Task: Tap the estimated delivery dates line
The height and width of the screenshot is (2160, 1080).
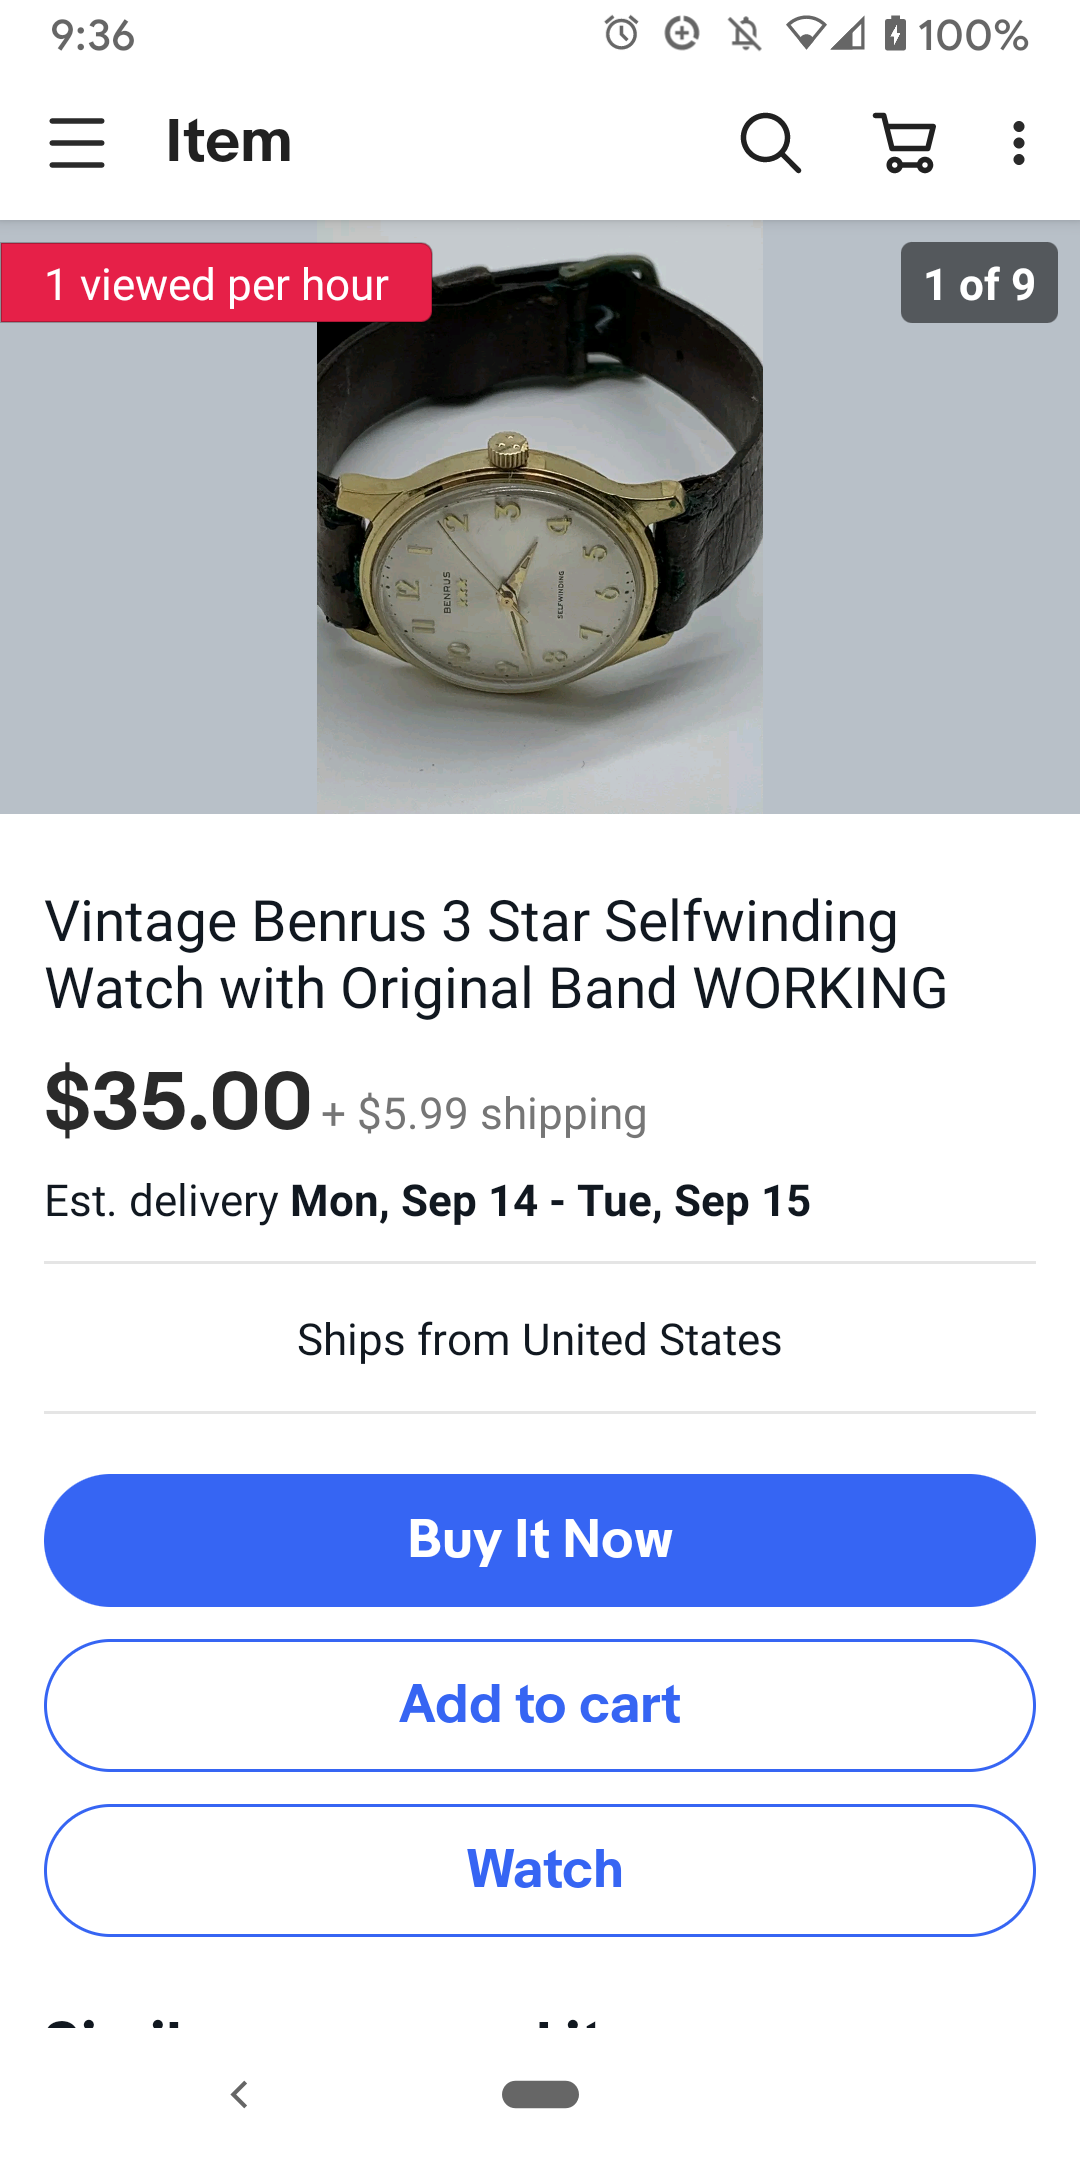Action: click(x=428, y=1201)
